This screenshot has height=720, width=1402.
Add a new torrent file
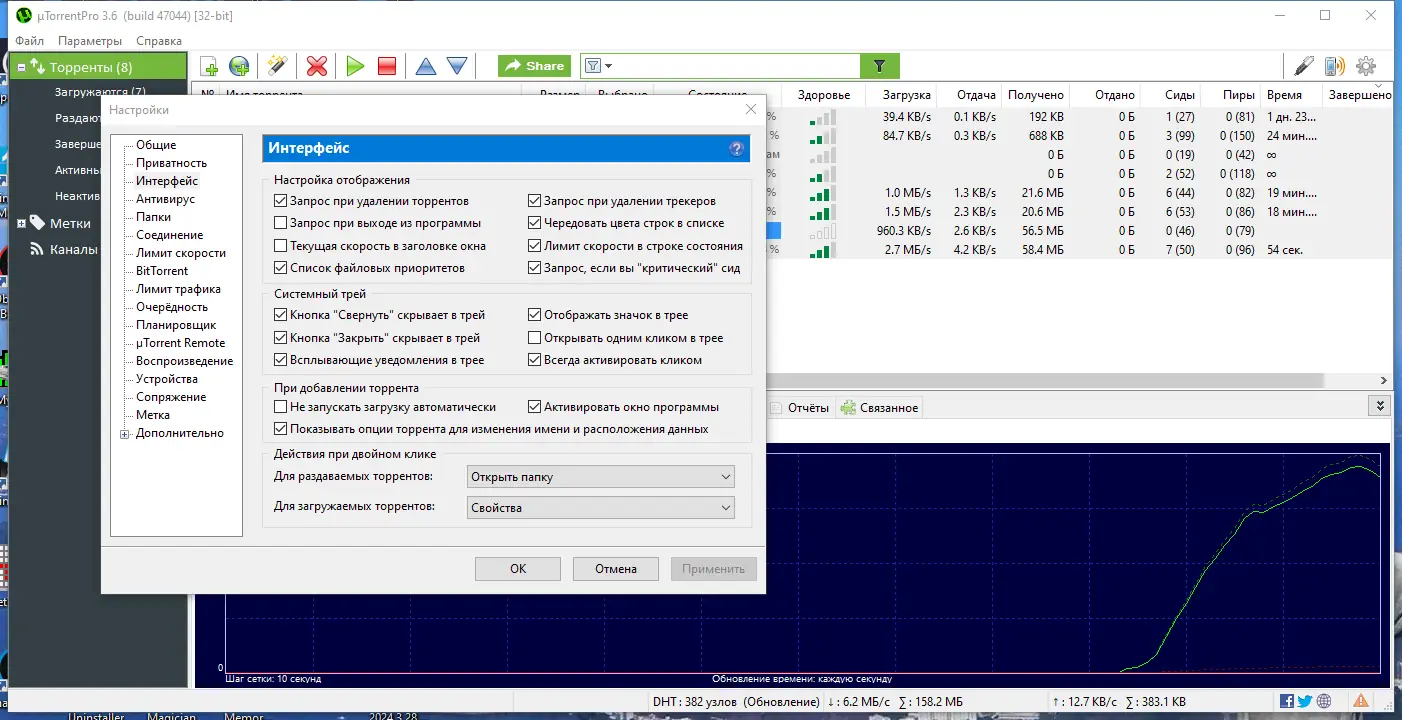(209, 66)
